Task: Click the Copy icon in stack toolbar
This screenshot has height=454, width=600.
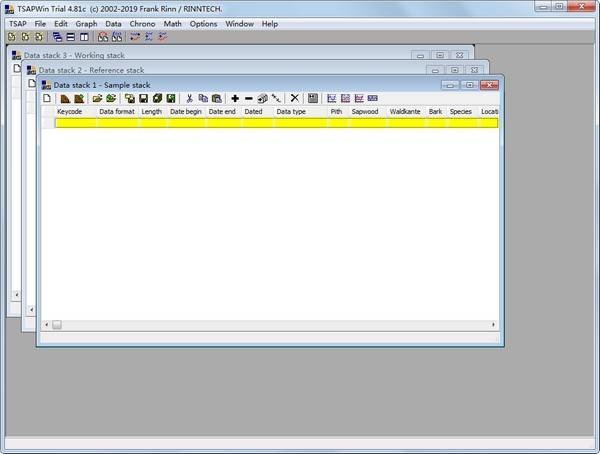Action: tap(203, 98)
